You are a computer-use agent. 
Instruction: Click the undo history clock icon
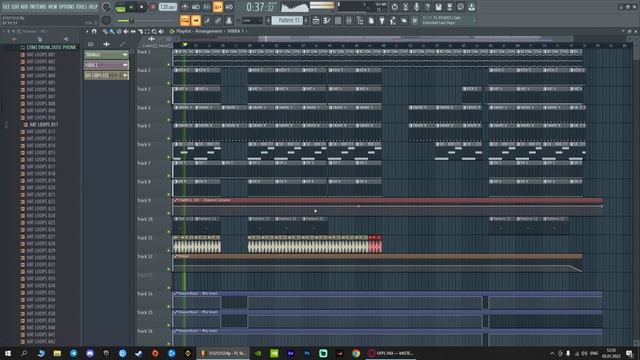pyautogui.click(x=394, y=7)
